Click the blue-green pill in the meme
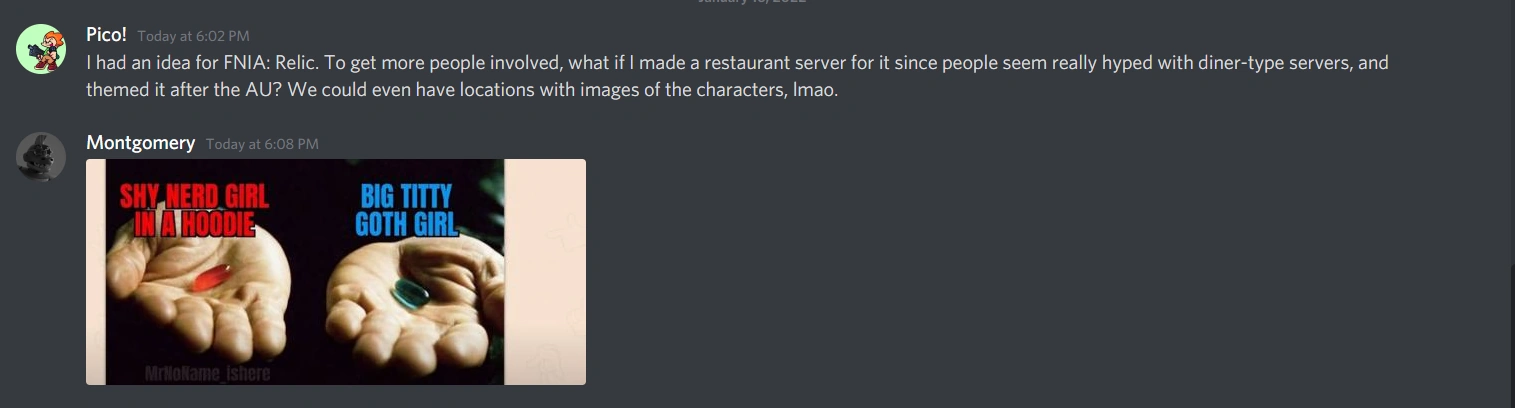The width and height of the screenshot is (1515, 408). coord(411,293)
